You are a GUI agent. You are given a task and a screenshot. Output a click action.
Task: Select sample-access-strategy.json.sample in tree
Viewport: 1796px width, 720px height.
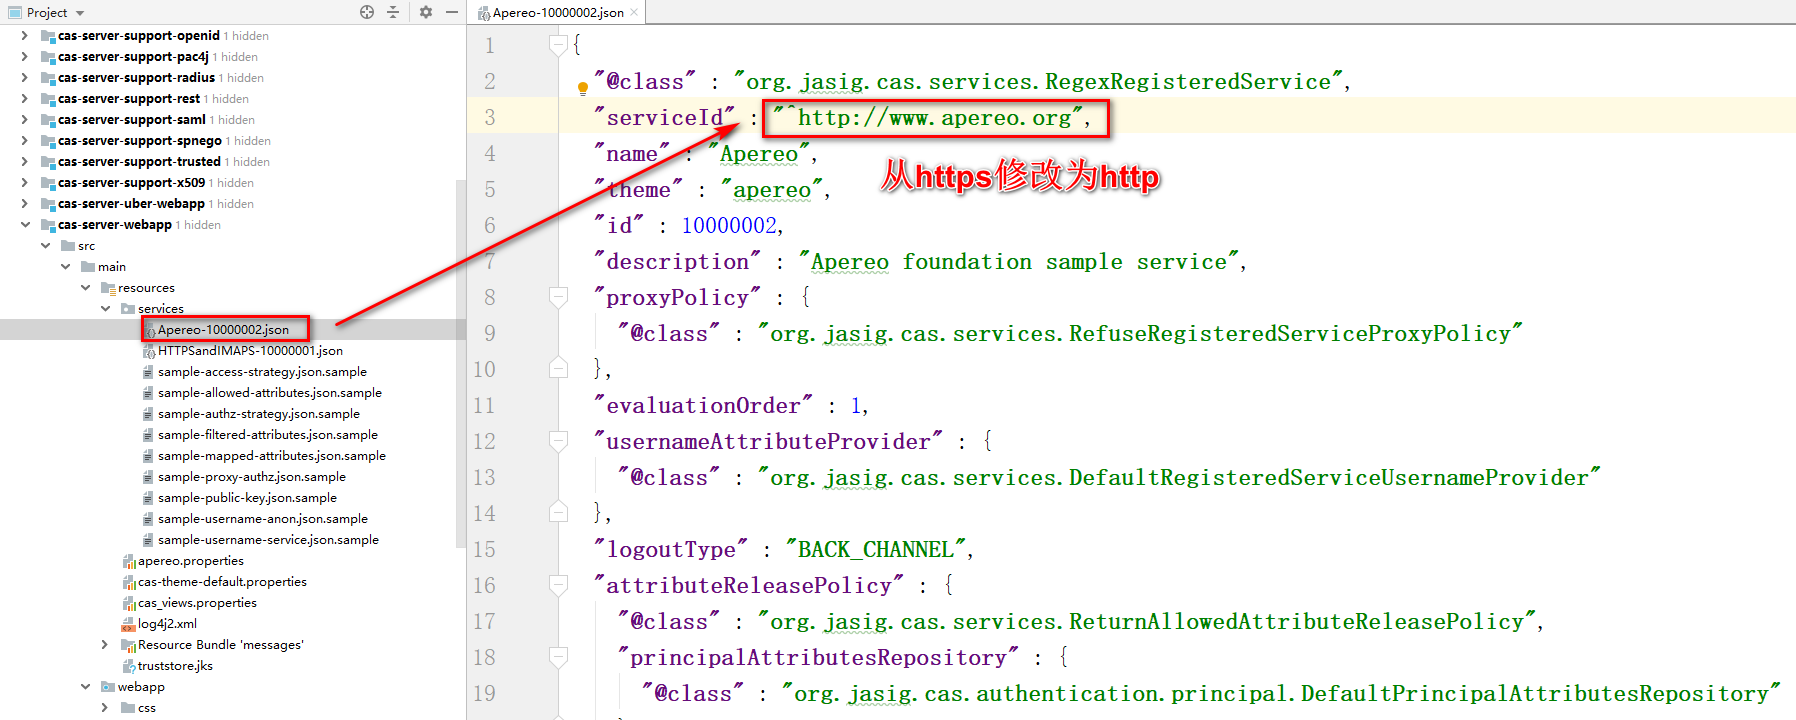coord(262,372)
